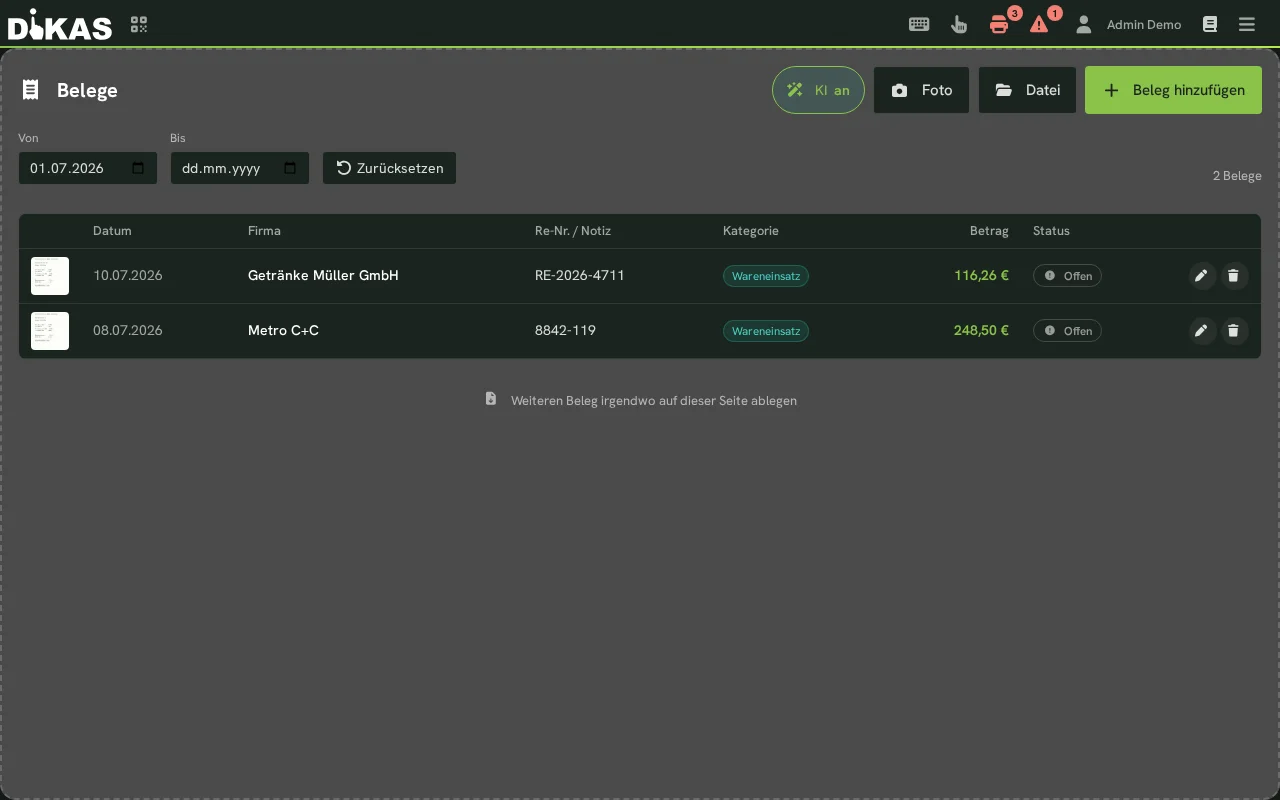Select the Metro C+C company name

(283, 331)
